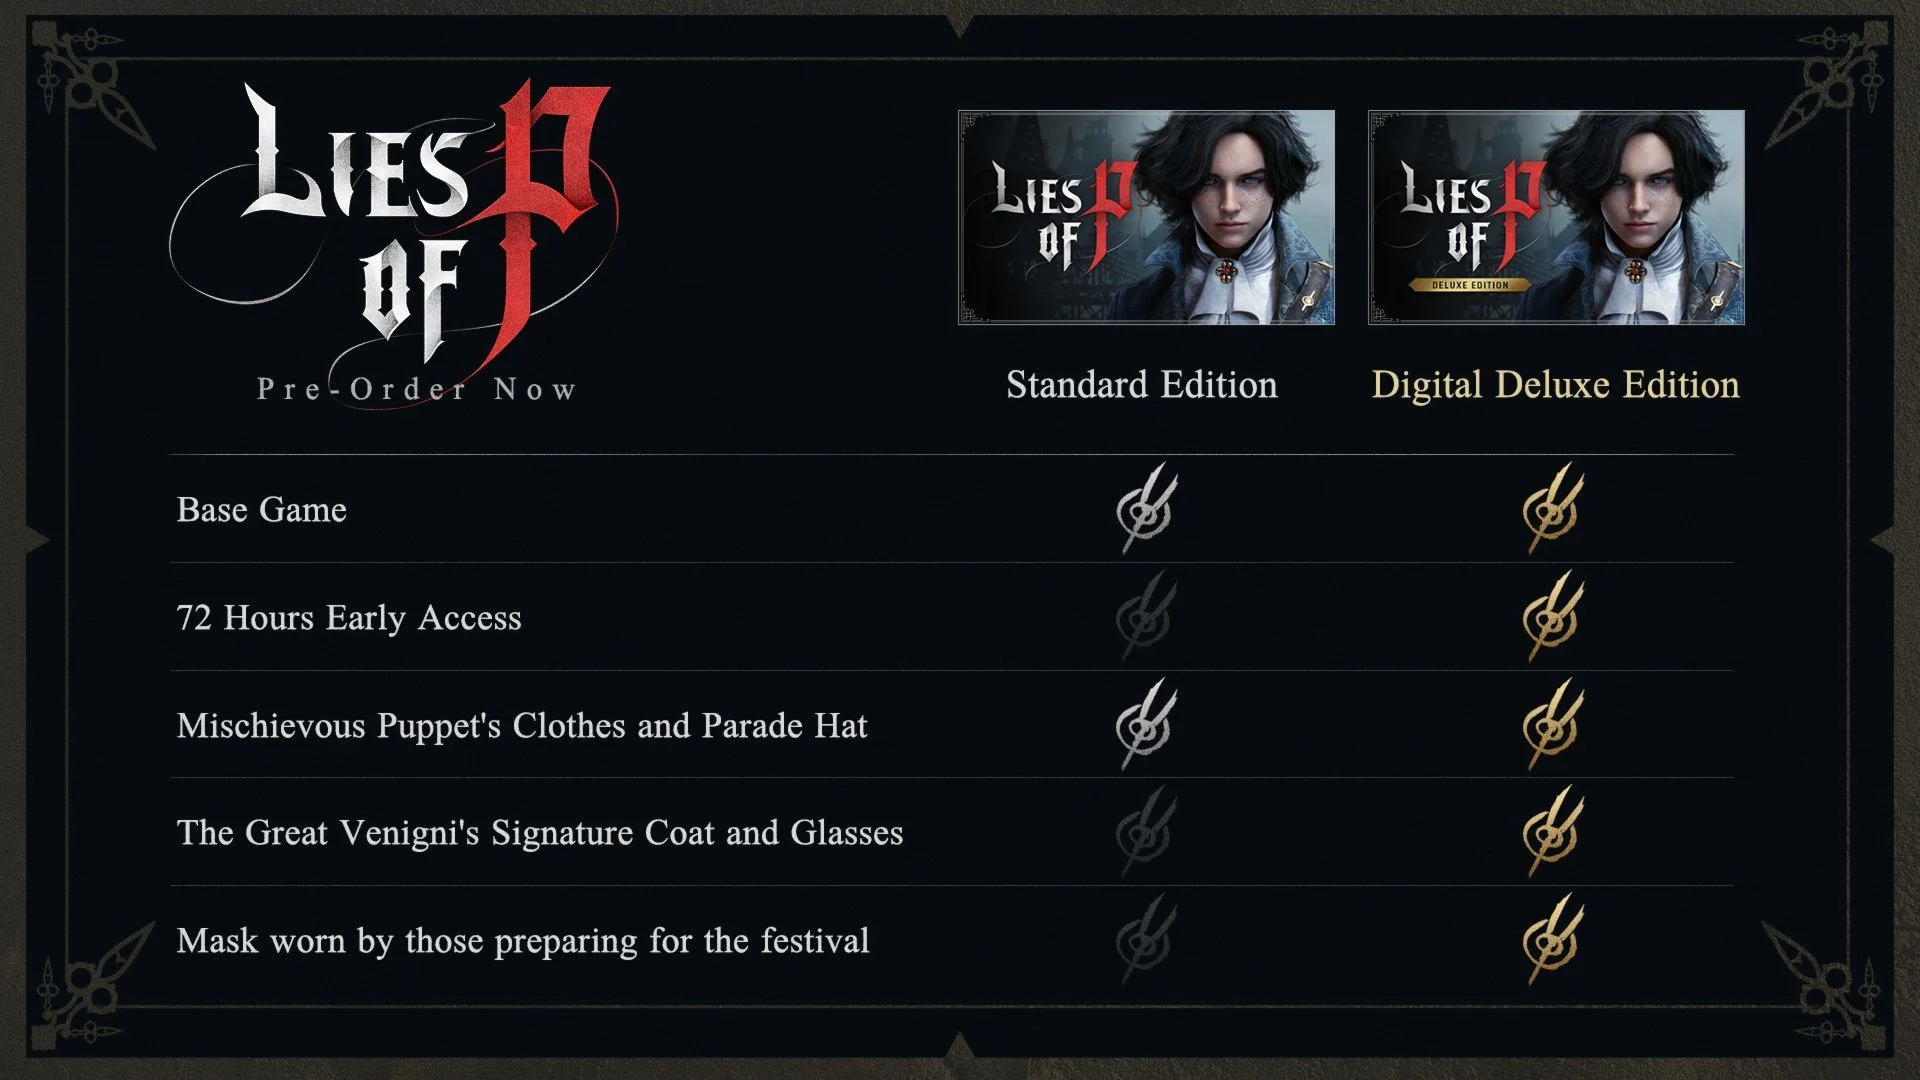The width and height of the screenshot is (1920, 1080).
Task: Click the dimmed Standard festival Mask icon
Action: pos(1146,941)
